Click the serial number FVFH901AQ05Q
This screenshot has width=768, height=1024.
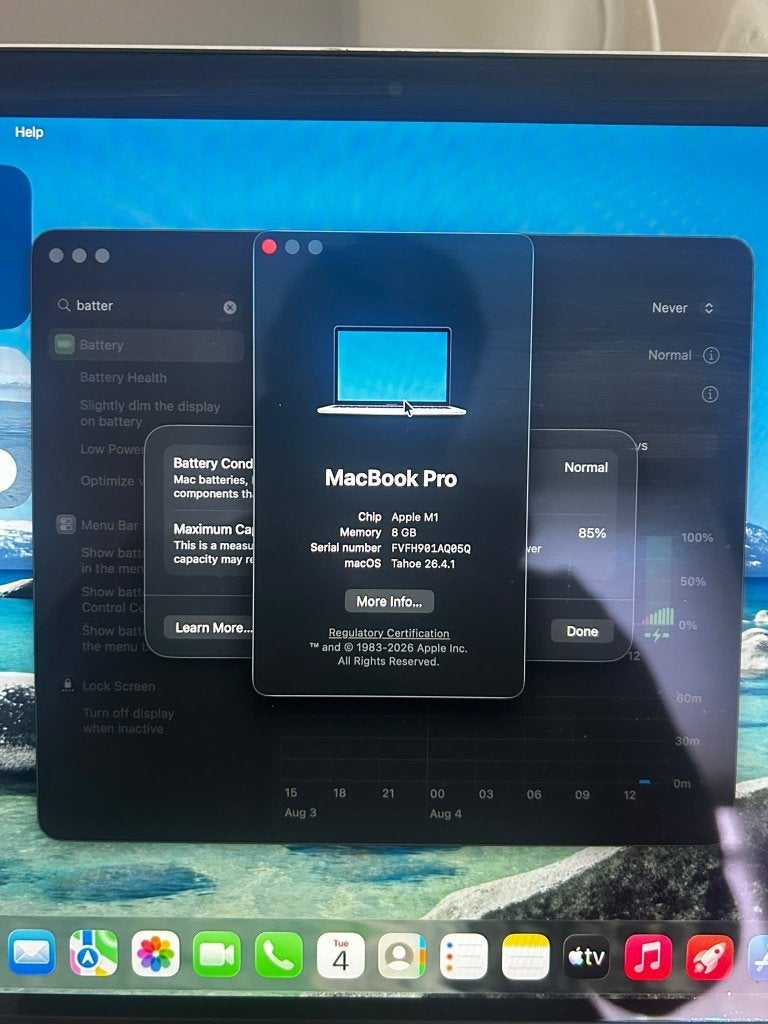point(431,548)
